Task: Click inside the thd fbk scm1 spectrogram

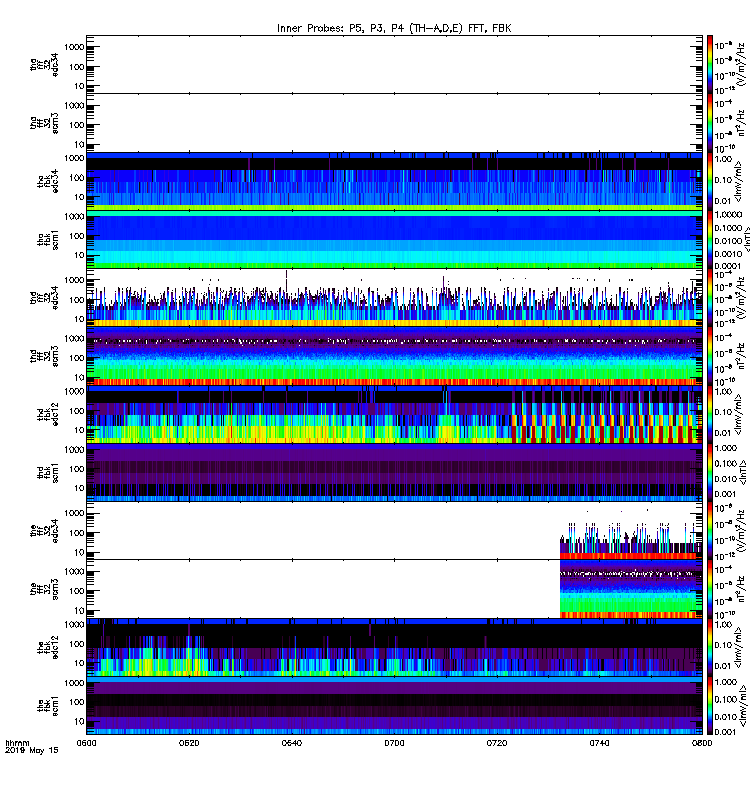Action: click(x=394, y=472)
